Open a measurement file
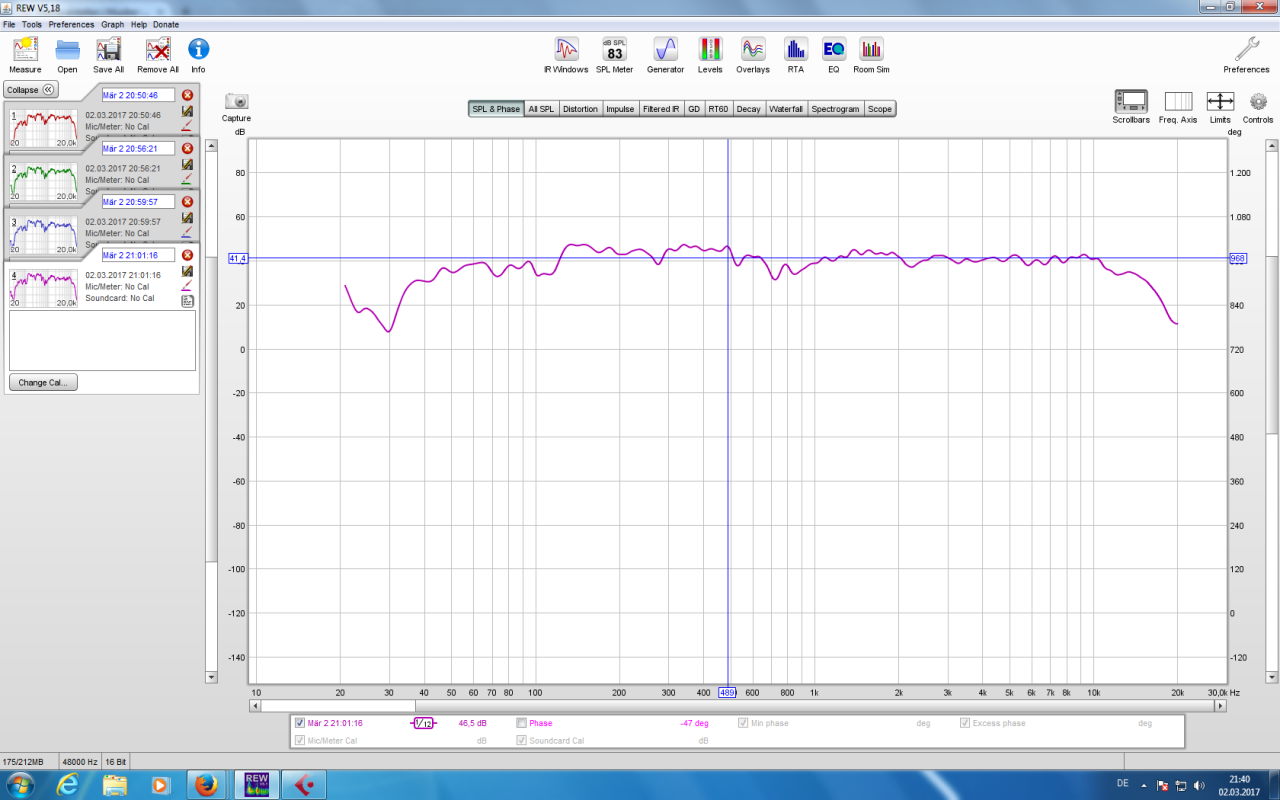This screenshot has height=800, width=1280. [x=67, y=55]
